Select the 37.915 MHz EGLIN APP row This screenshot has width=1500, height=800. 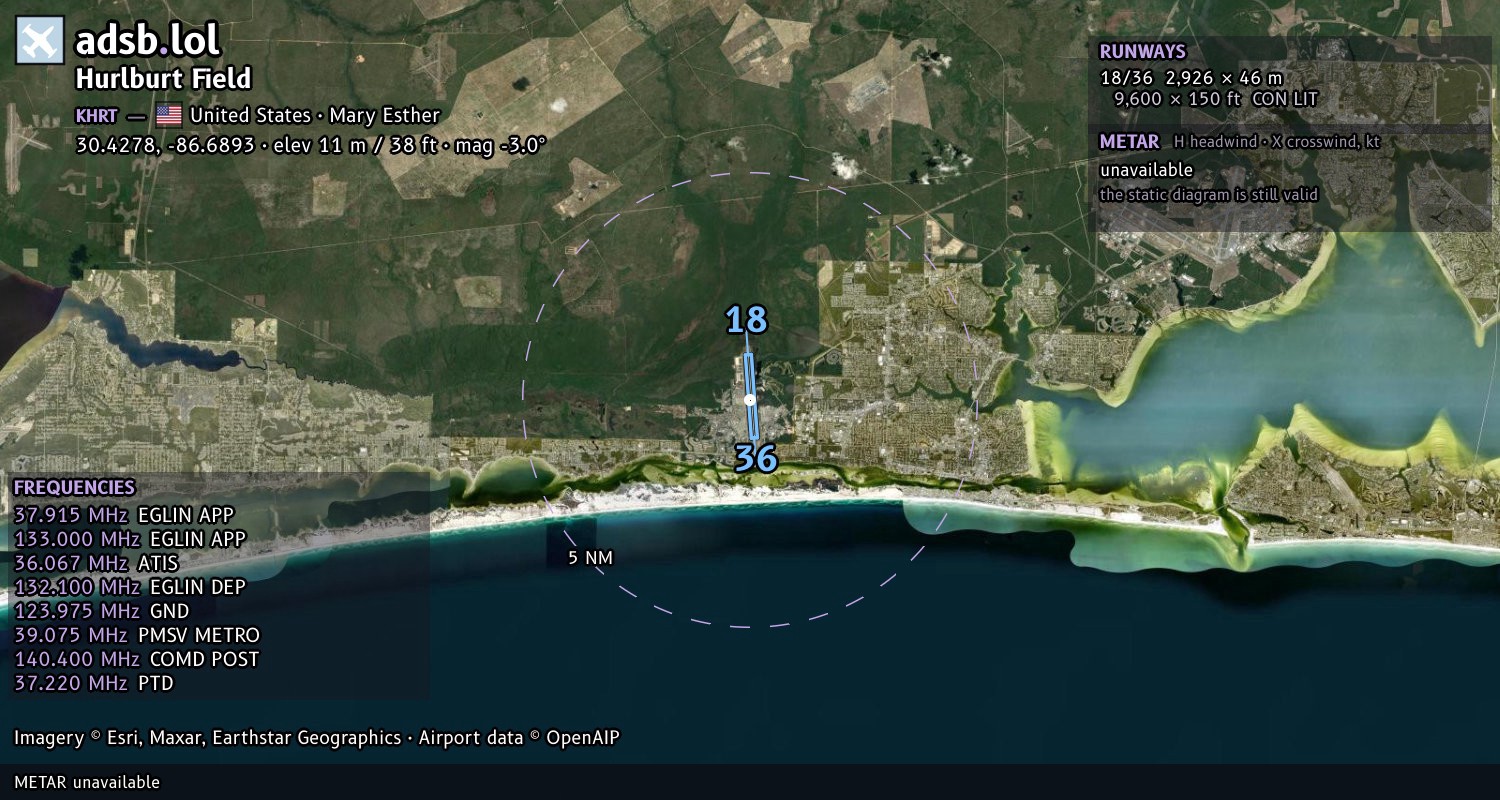(x=124, y=515)
